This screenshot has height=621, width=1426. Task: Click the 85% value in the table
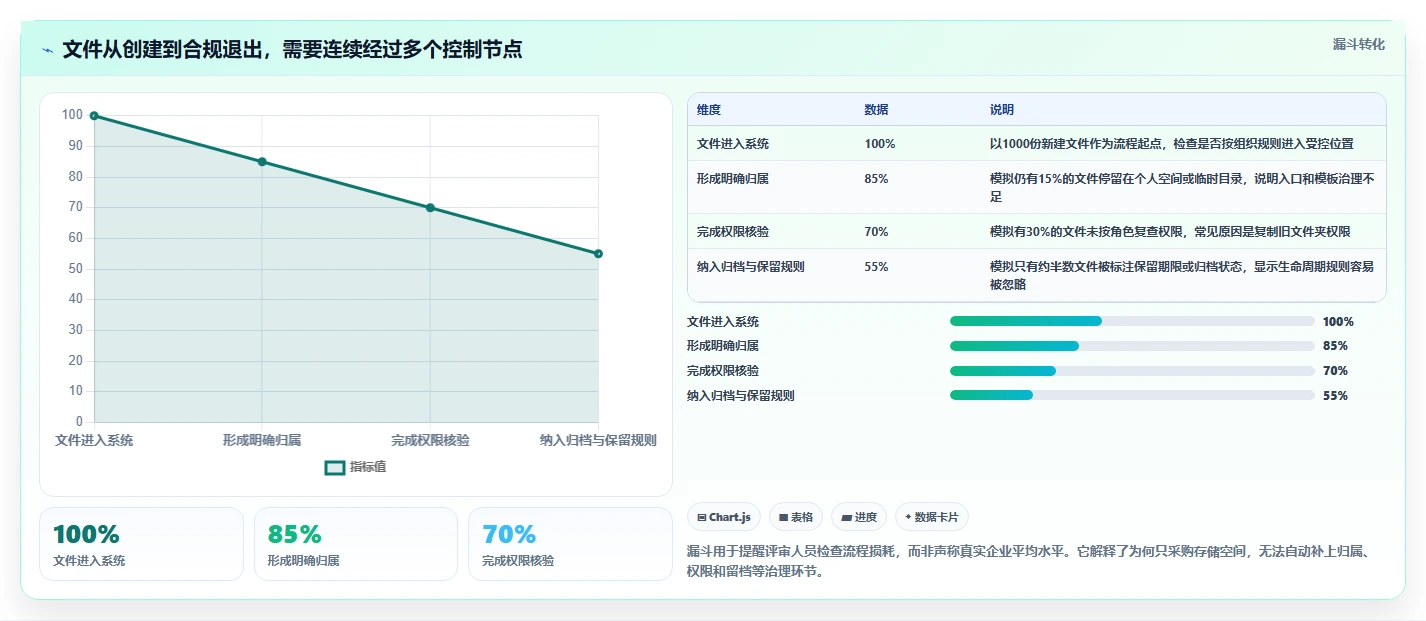(876, 179)
